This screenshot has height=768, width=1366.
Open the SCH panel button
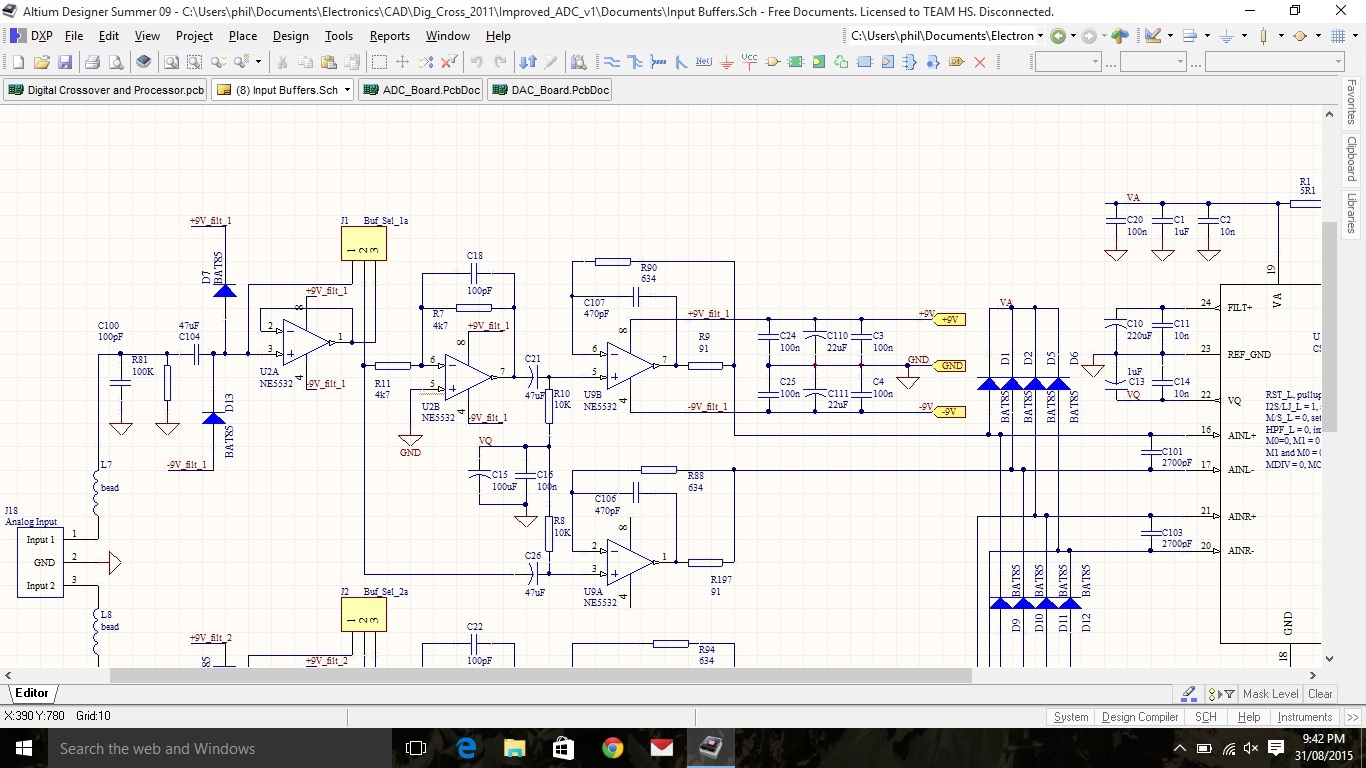tap(1206, 717)
